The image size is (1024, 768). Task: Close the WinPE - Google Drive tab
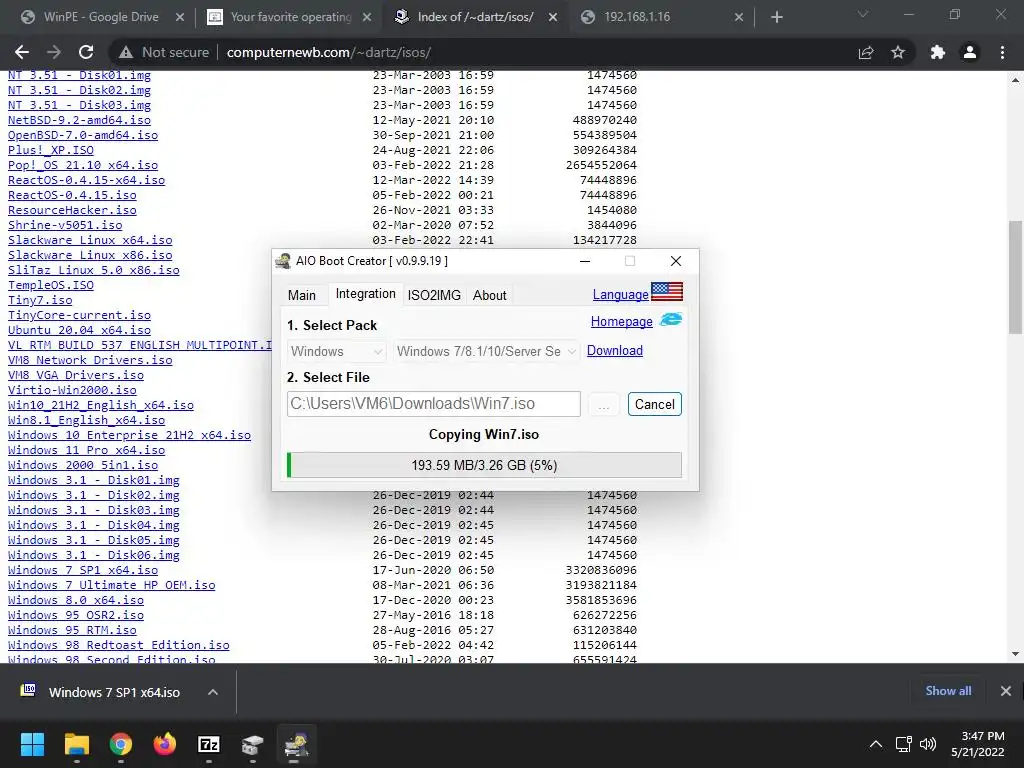click(180, 17)
